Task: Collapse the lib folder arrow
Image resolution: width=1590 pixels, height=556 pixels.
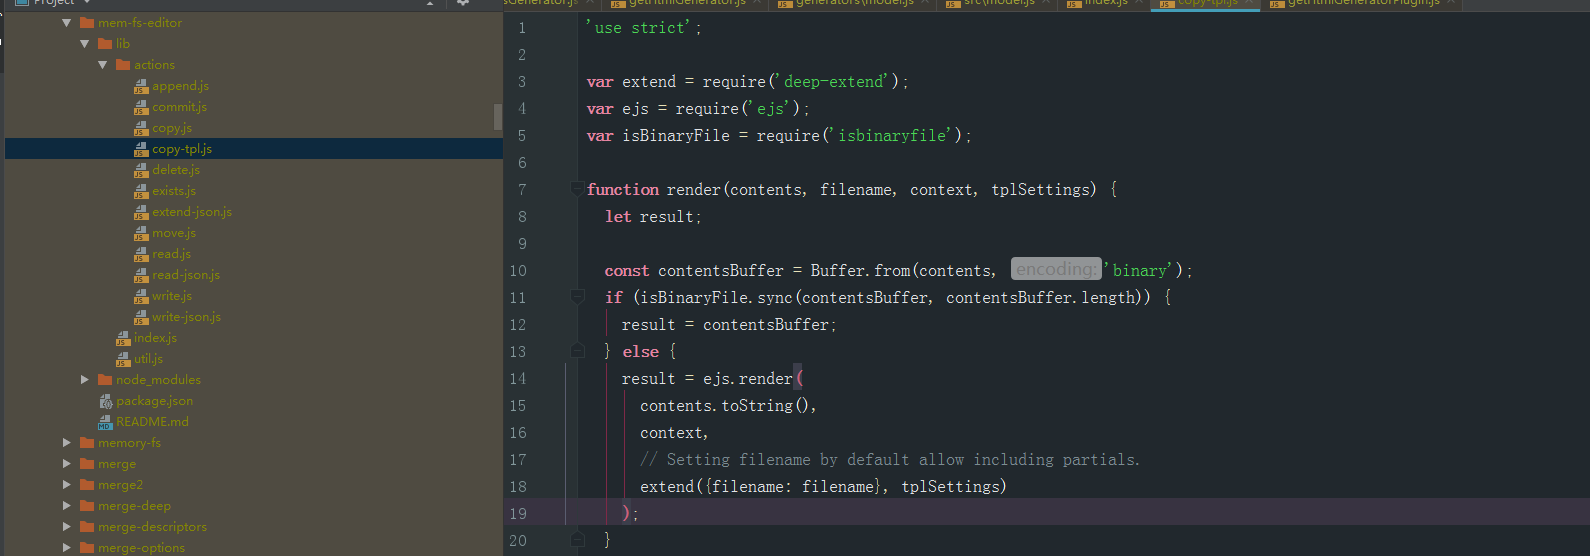Action: [x=84, y=44]
